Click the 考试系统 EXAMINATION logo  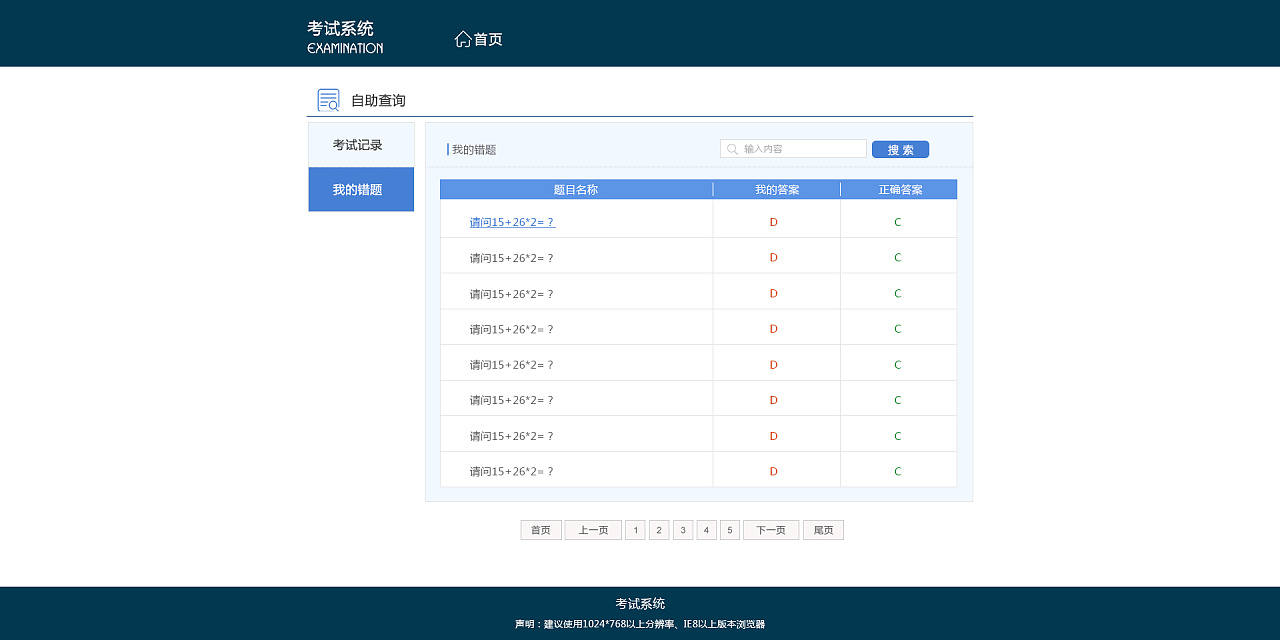pos(345,37)
